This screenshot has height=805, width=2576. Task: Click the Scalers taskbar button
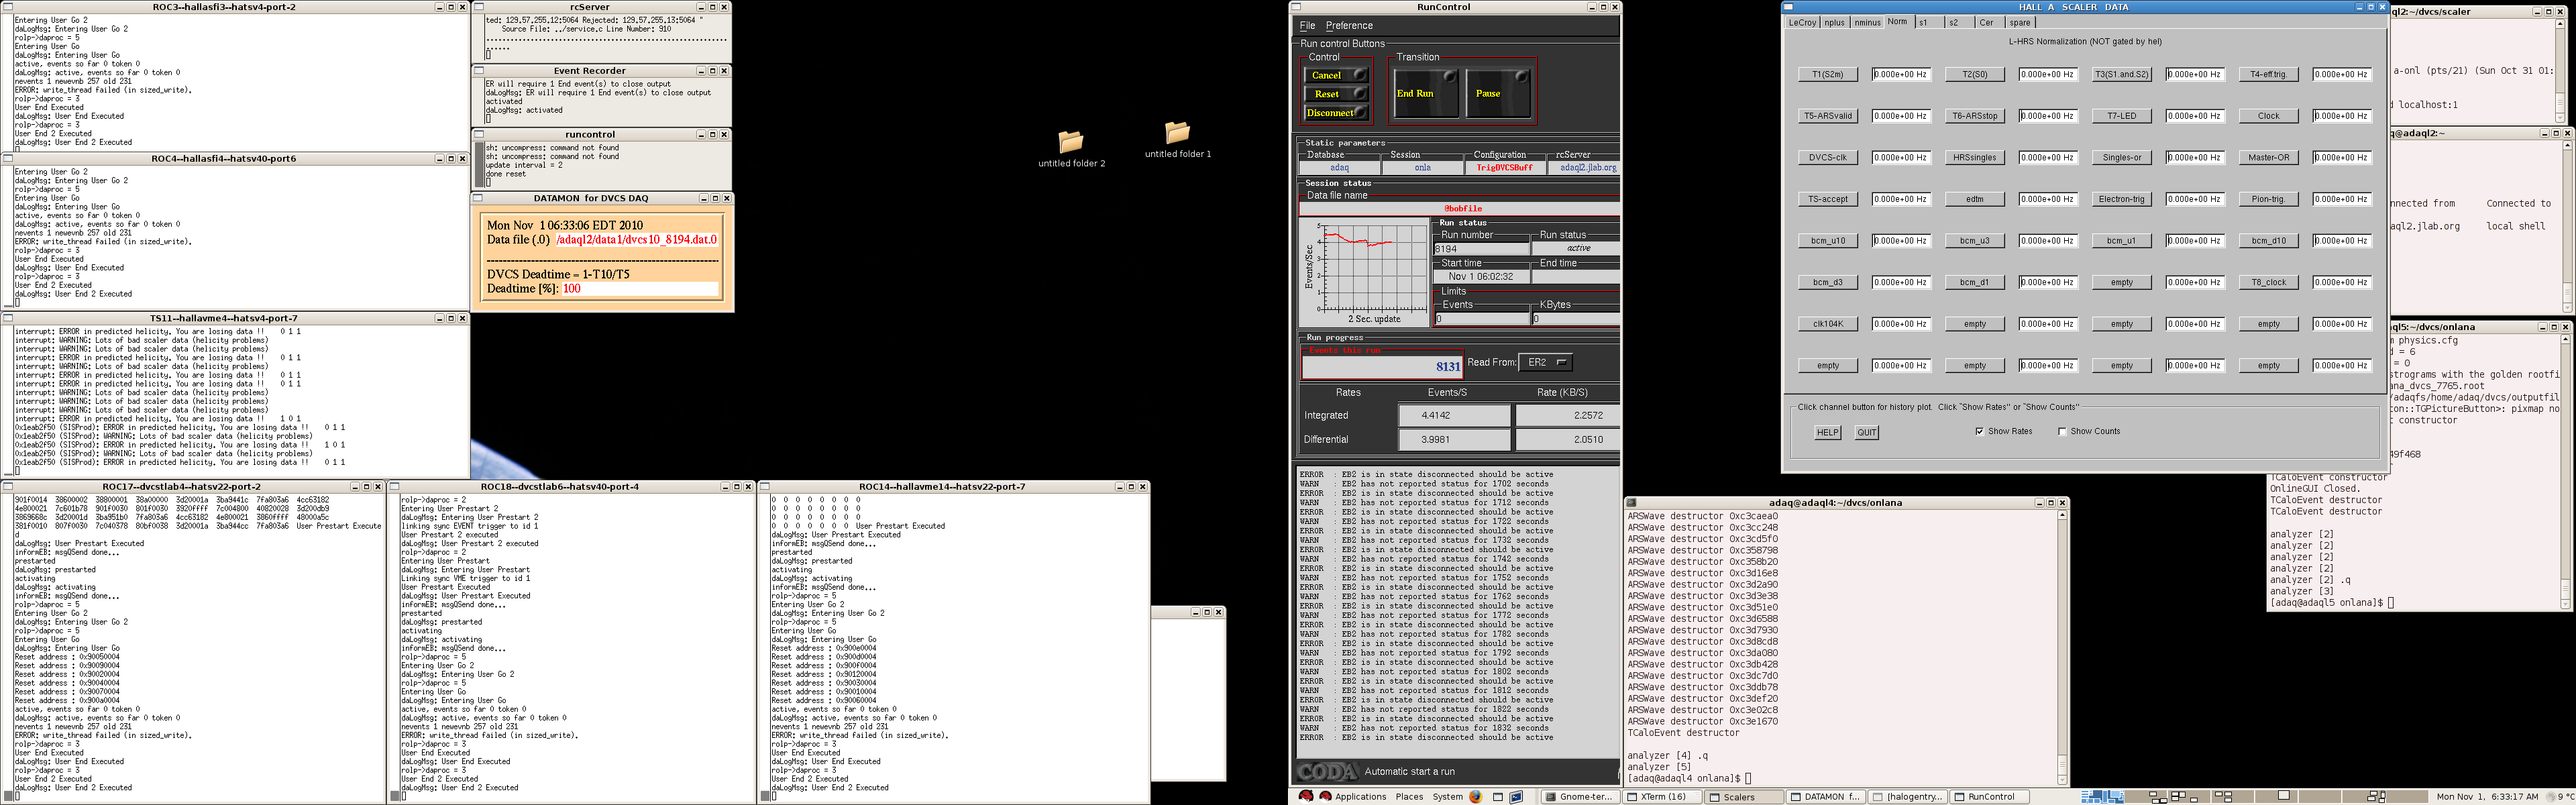click(1744, 797)
